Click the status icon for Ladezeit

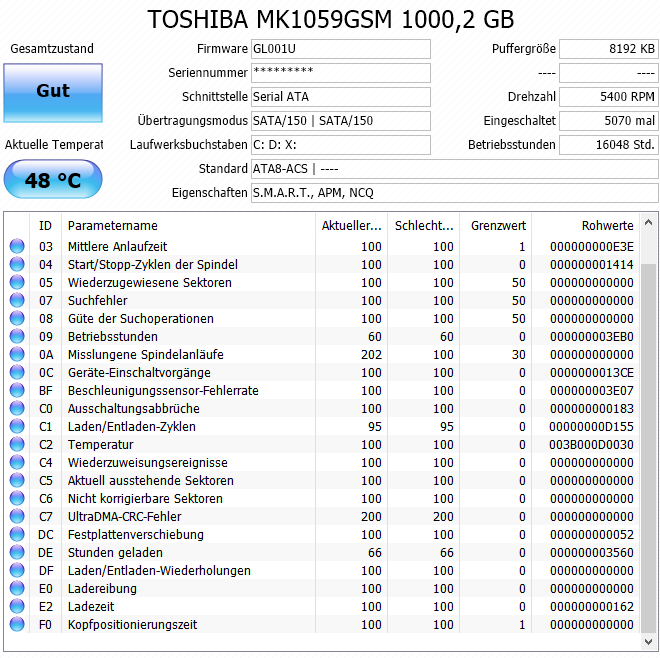pos(17,606)
